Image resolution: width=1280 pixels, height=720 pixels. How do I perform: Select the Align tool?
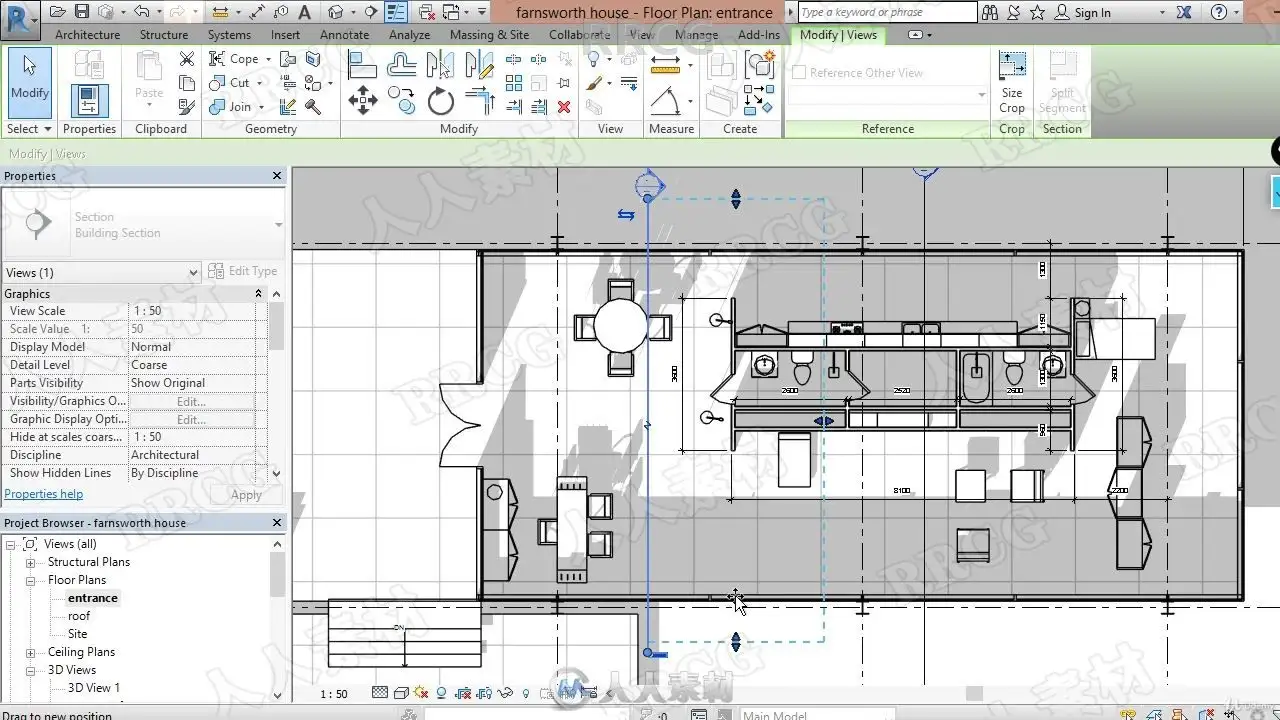pyautogui.click(x=362, y=66)
